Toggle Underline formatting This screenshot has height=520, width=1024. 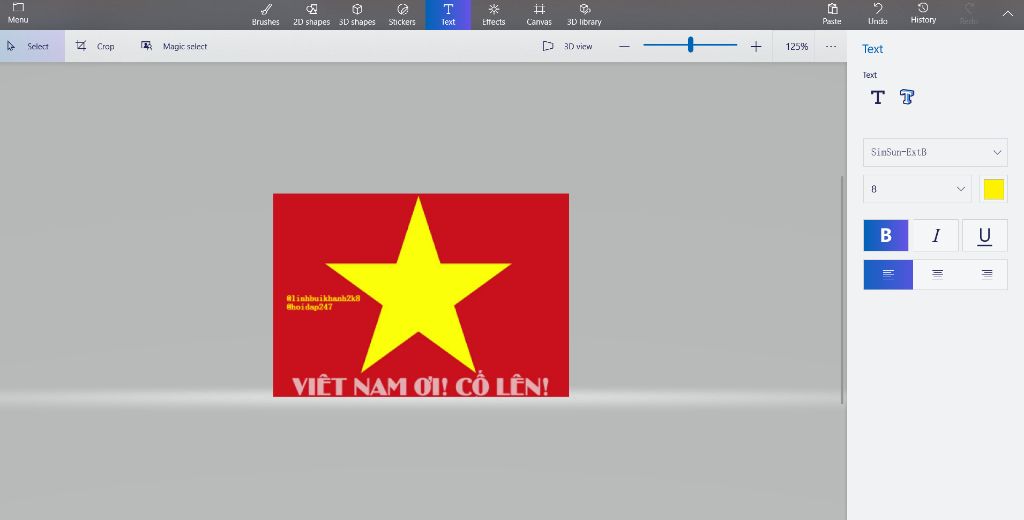click(x=985, y=235)
